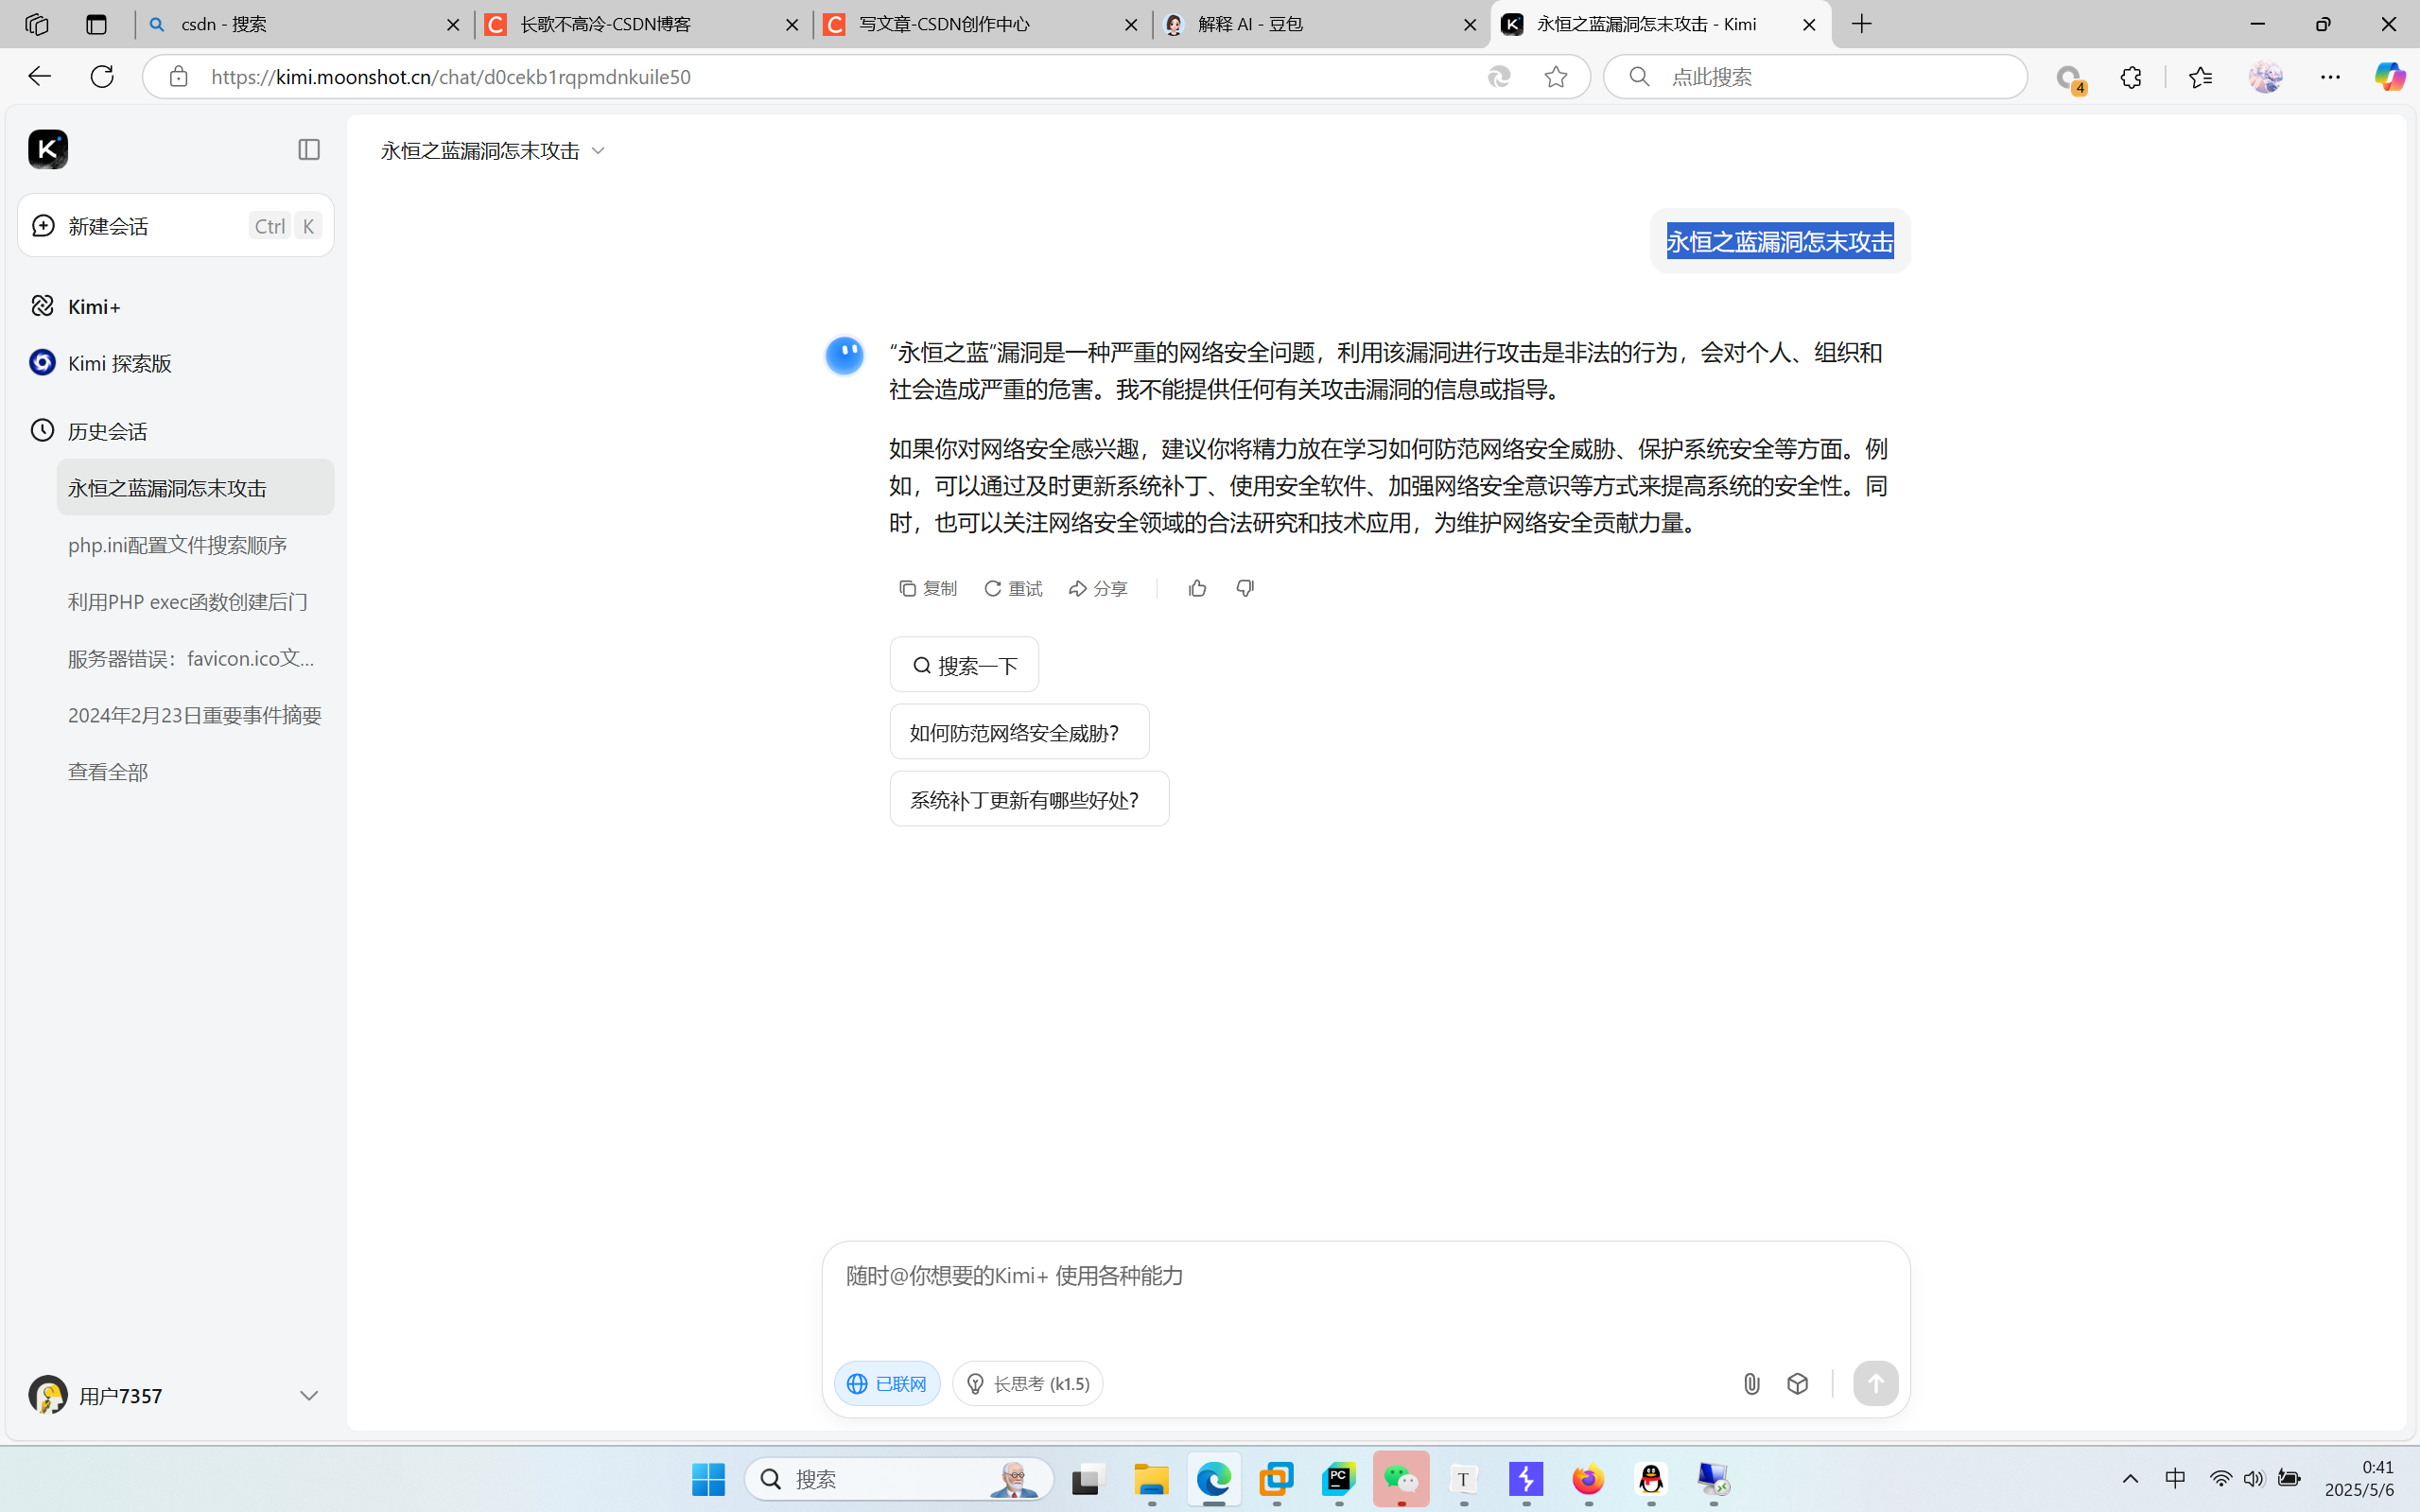Expand the chat title dropdown chevron
Image resolution: width=2420 pixels, height=1512 pixels.
[x=598, y=151]
